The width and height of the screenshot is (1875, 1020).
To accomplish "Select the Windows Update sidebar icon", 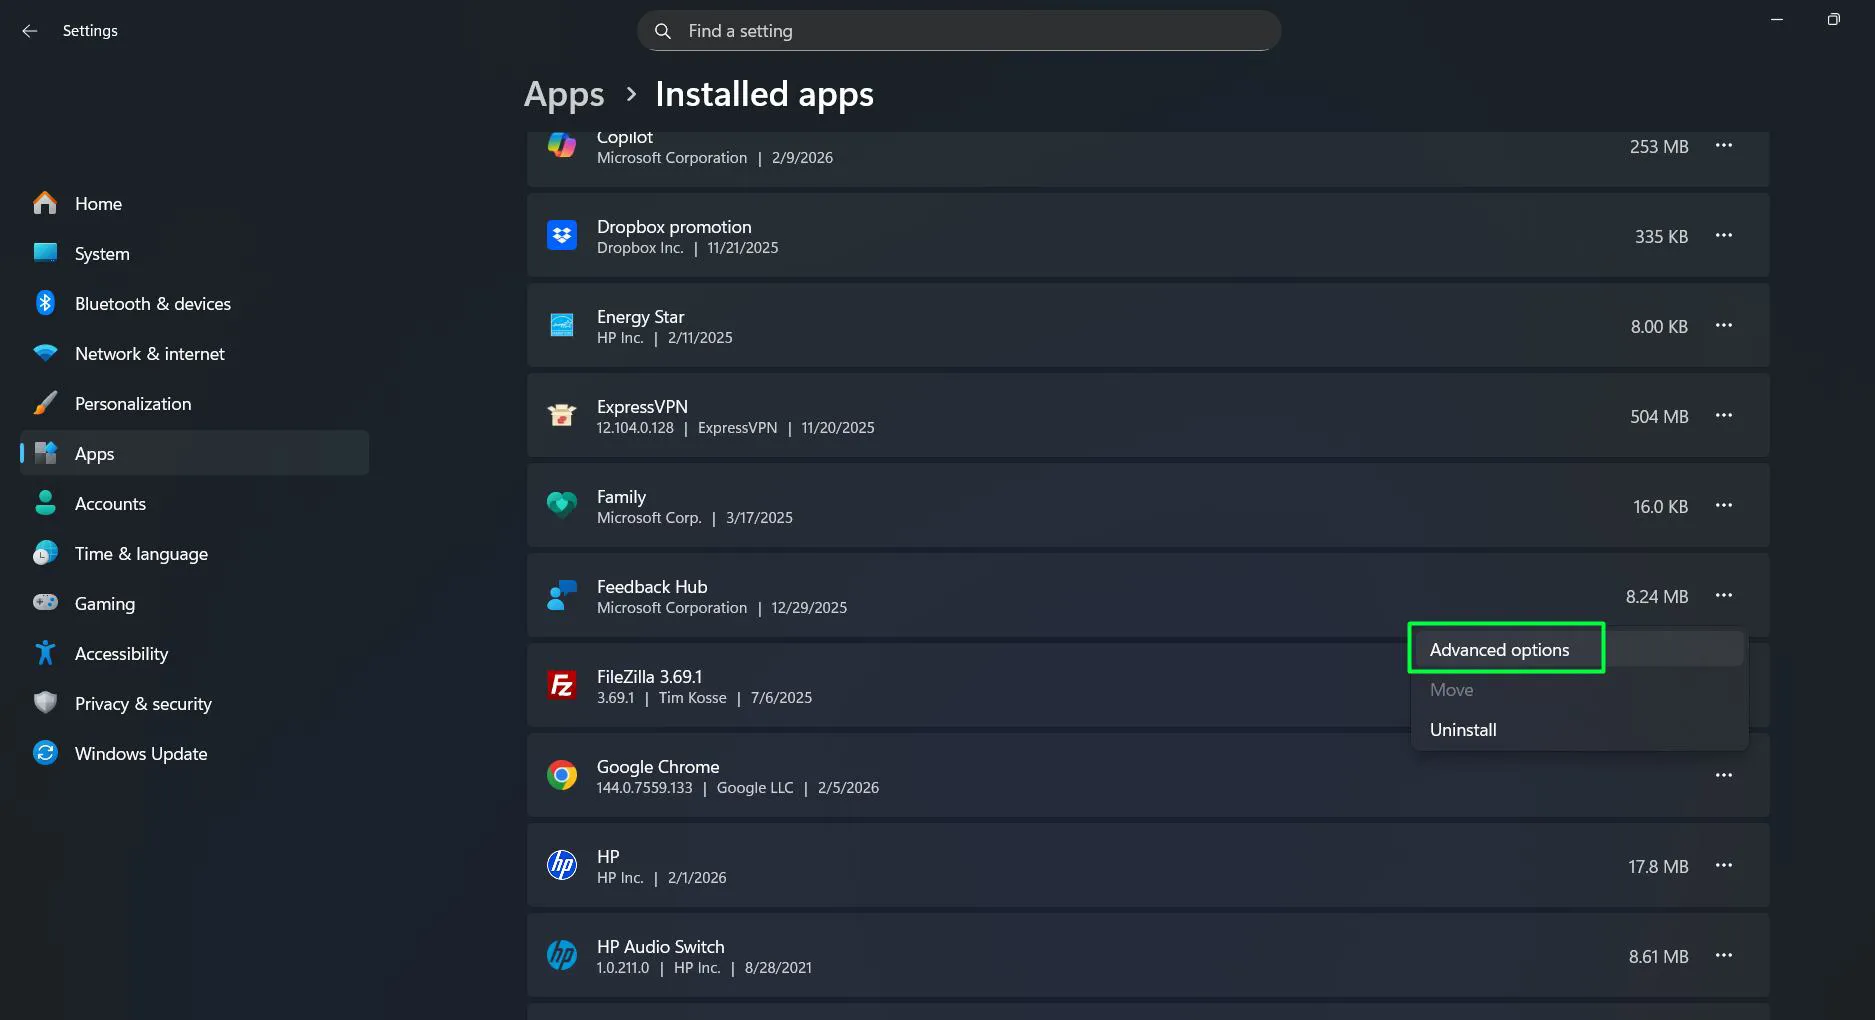I will click(45, 753).
